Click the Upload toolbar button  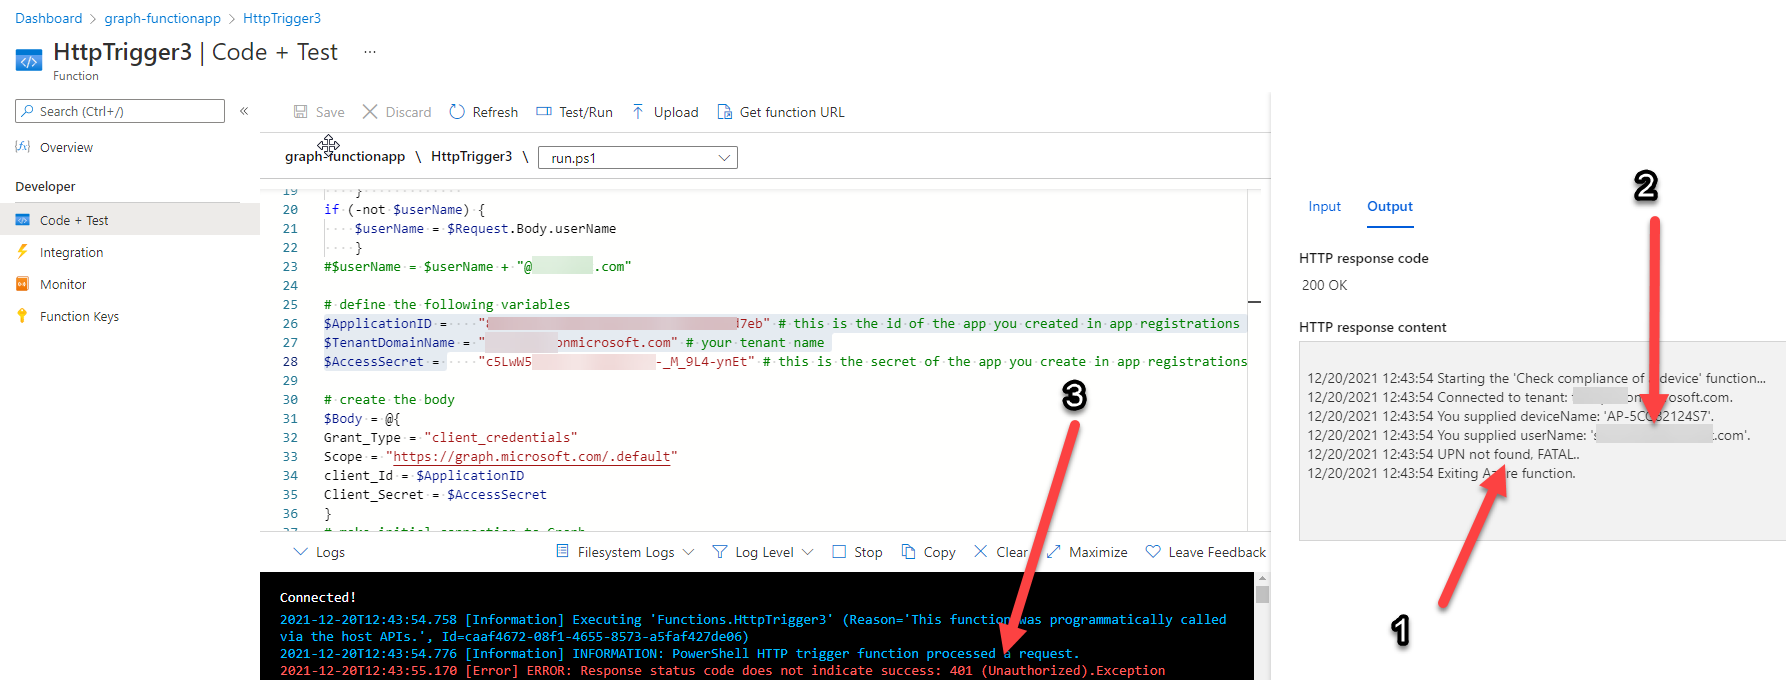coord(665,112)
